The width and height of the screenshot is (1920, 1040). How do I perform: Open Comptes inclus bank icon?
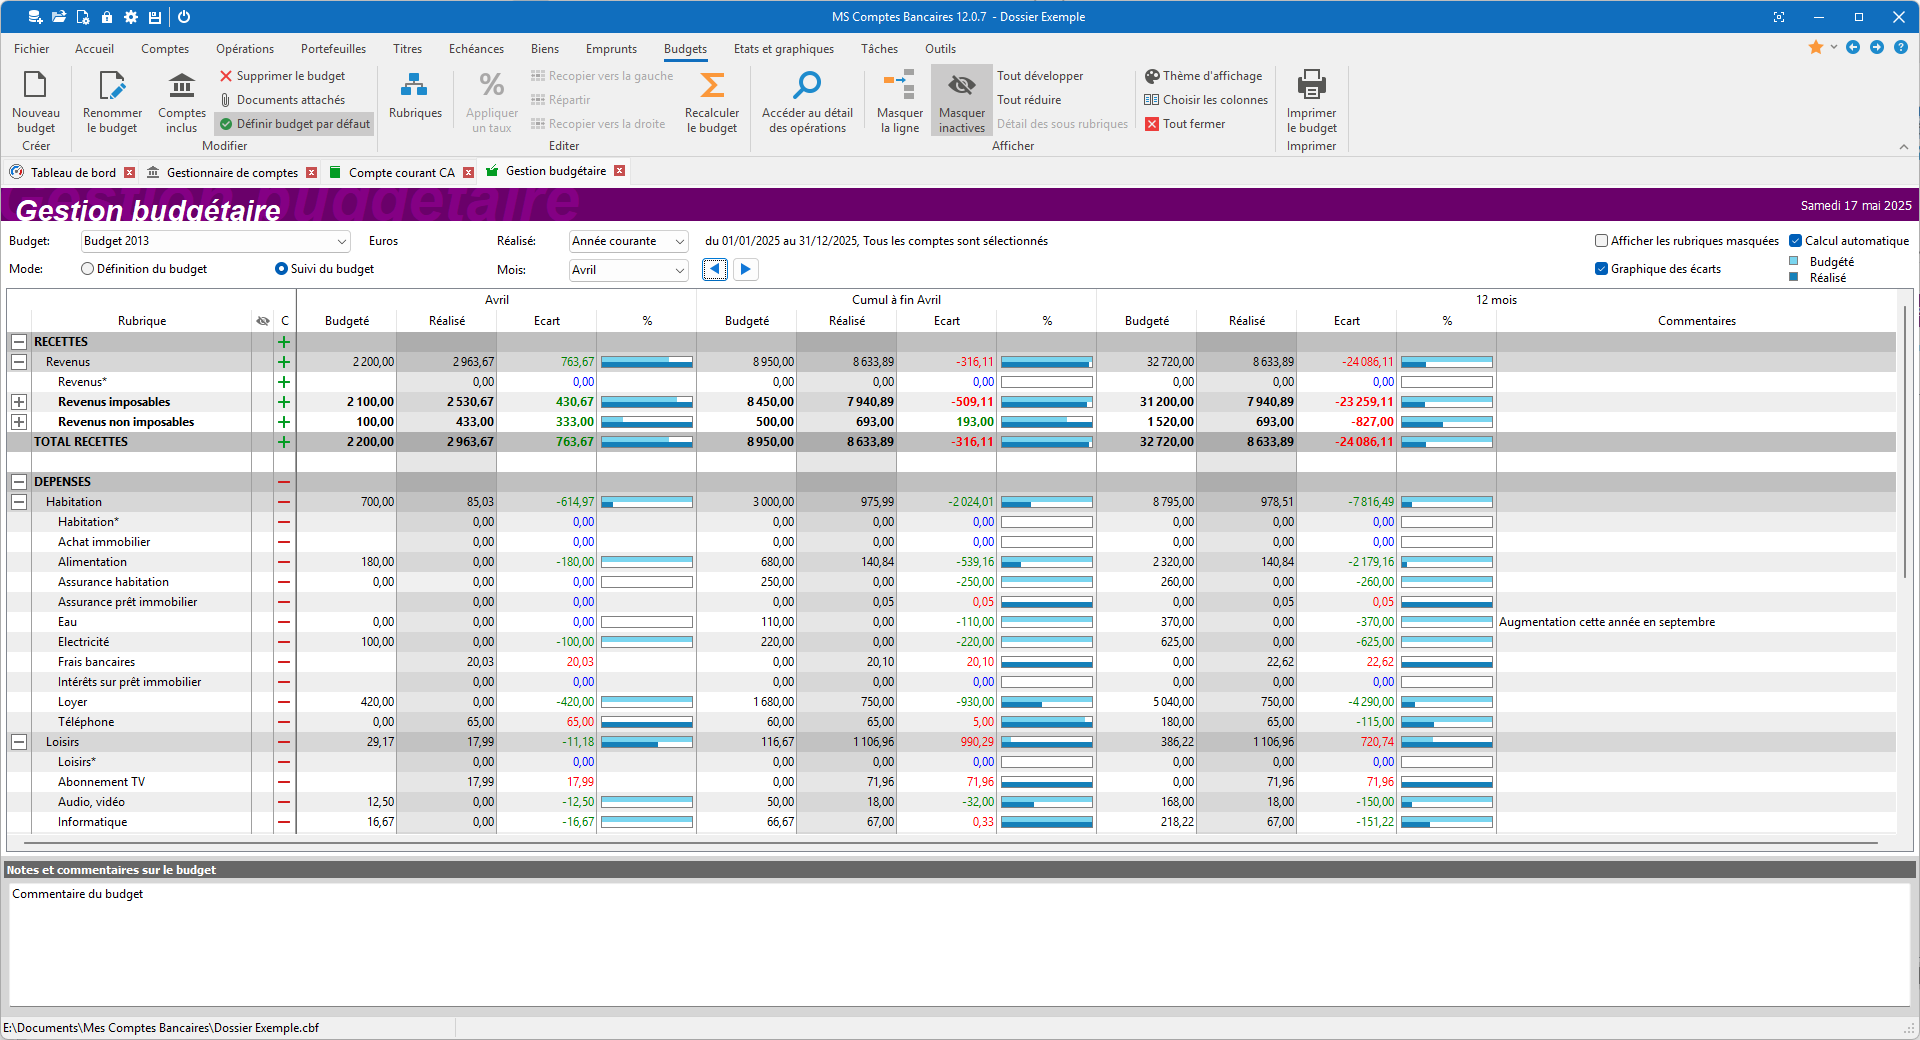click(x=181, y=86)
